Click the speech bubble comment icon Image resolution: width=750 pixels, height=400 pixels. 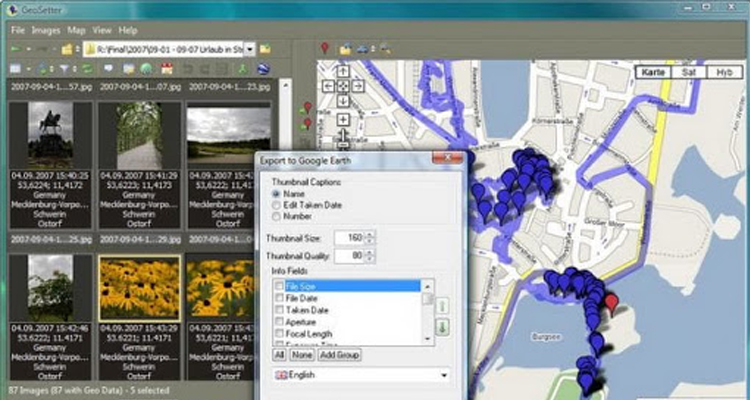click(109, 69)
